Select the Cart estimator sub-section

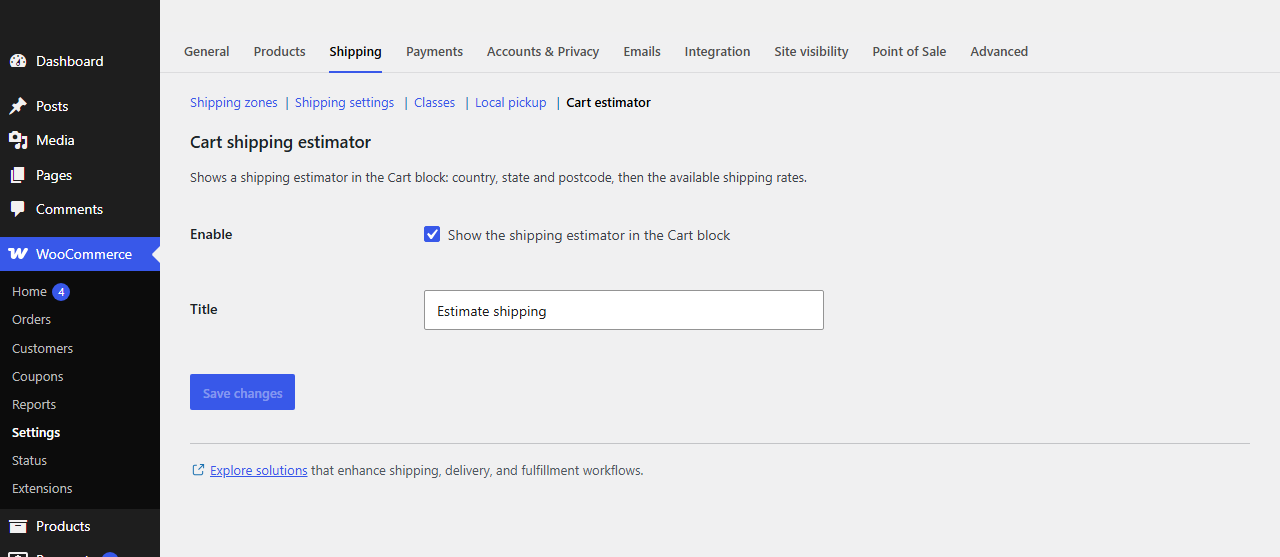pos(608,102)
